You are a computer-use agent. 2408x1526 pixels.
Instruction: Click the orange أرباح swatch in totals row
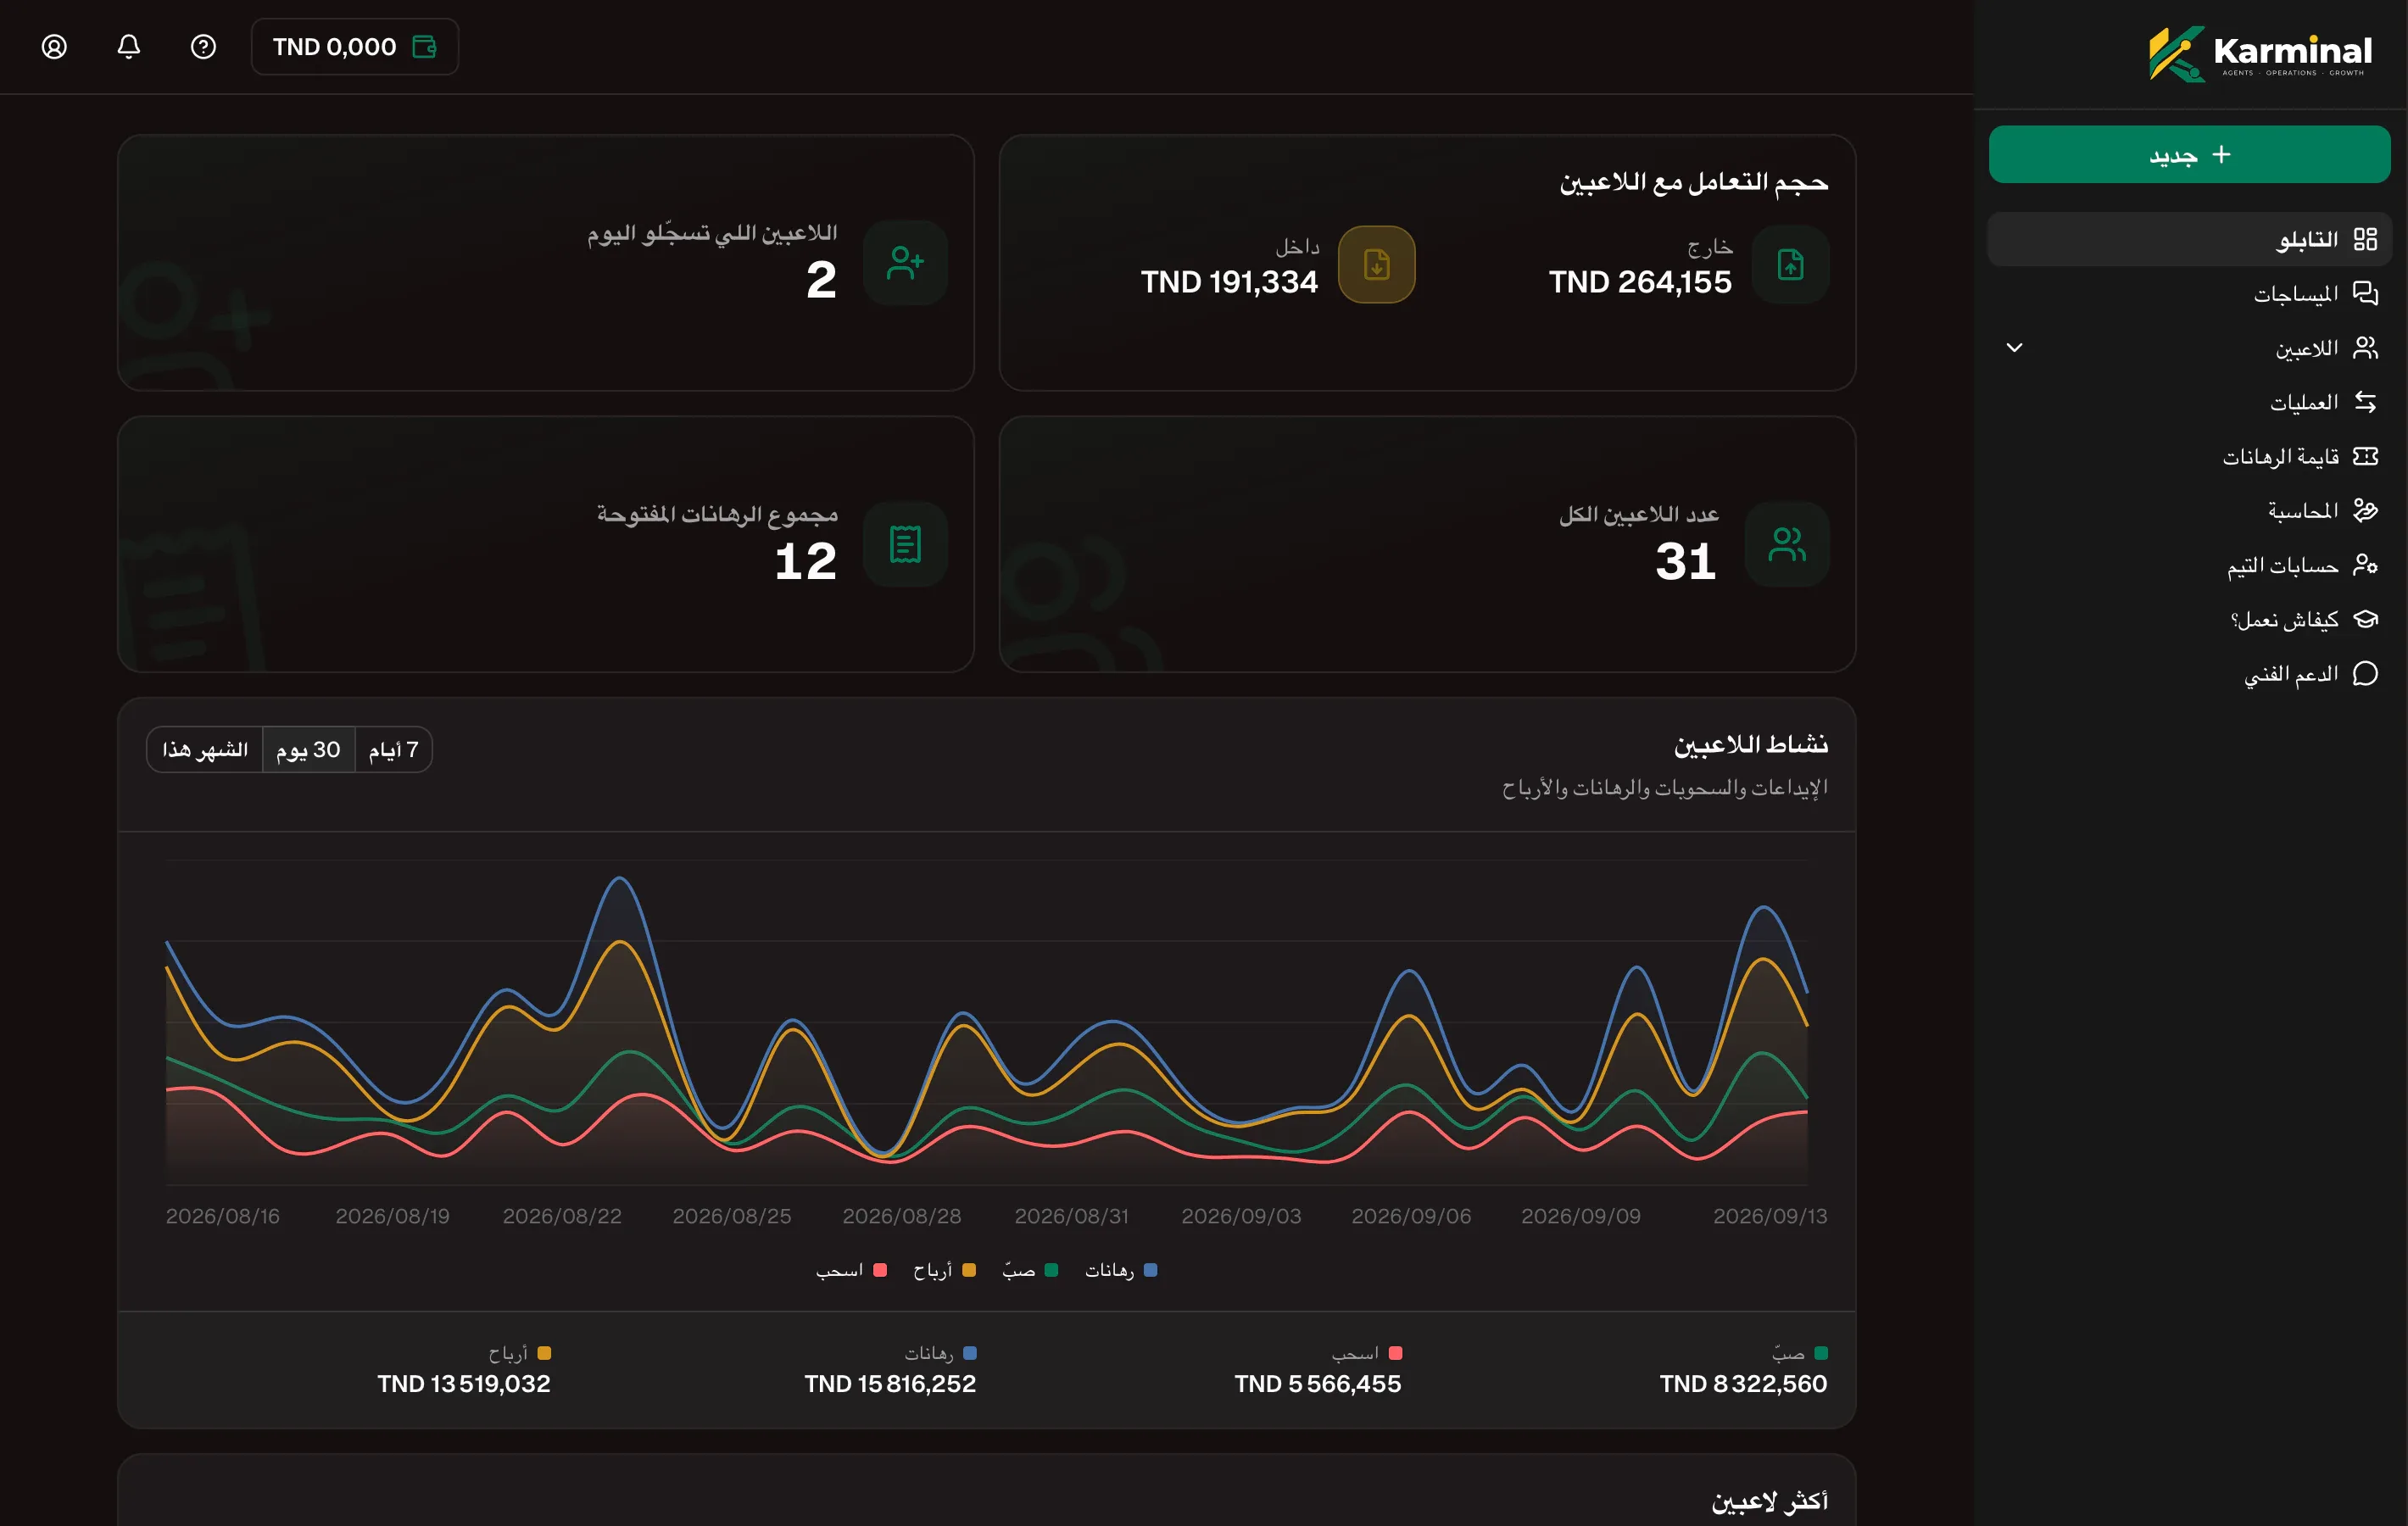pos(544,1353)
